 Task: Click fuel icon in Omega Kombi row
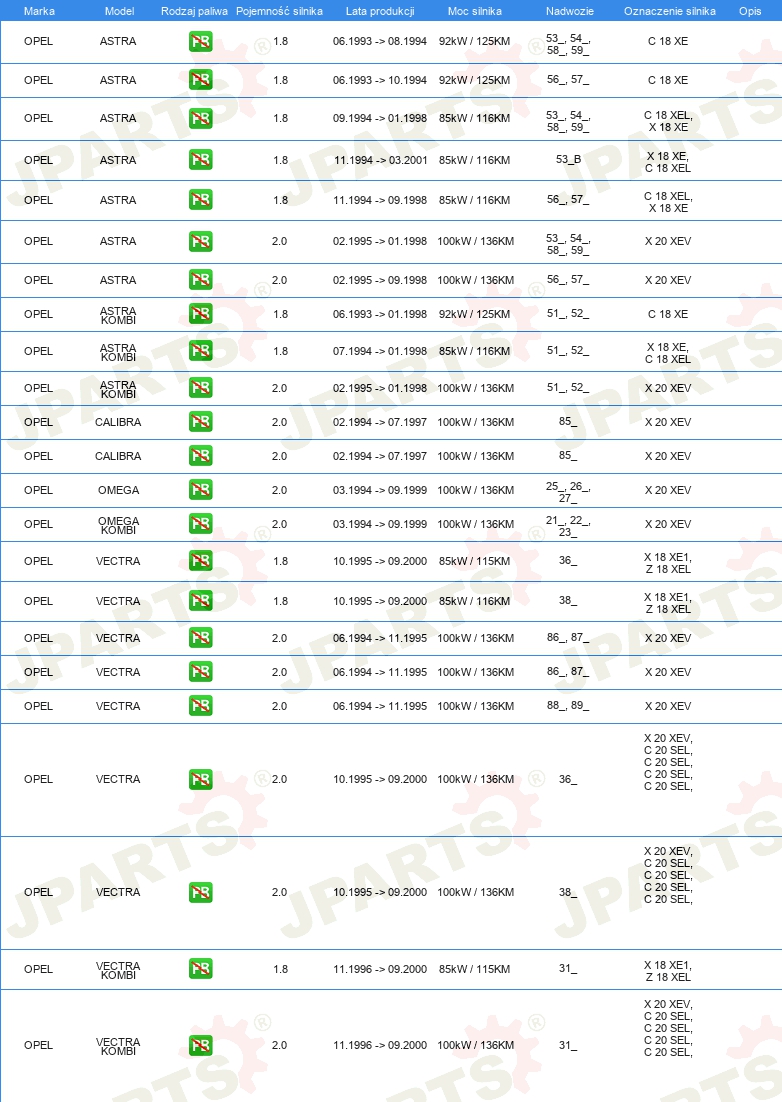click(200, 524)
